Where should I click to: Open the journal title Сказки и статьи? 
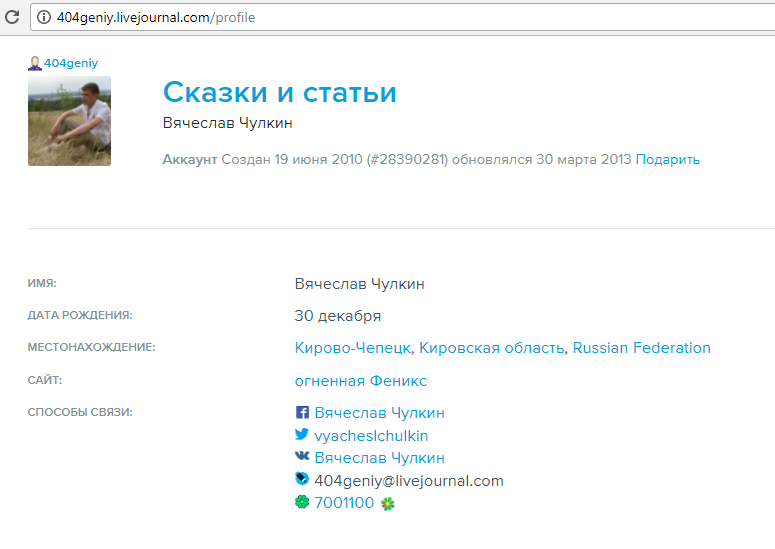coord(279,92)
